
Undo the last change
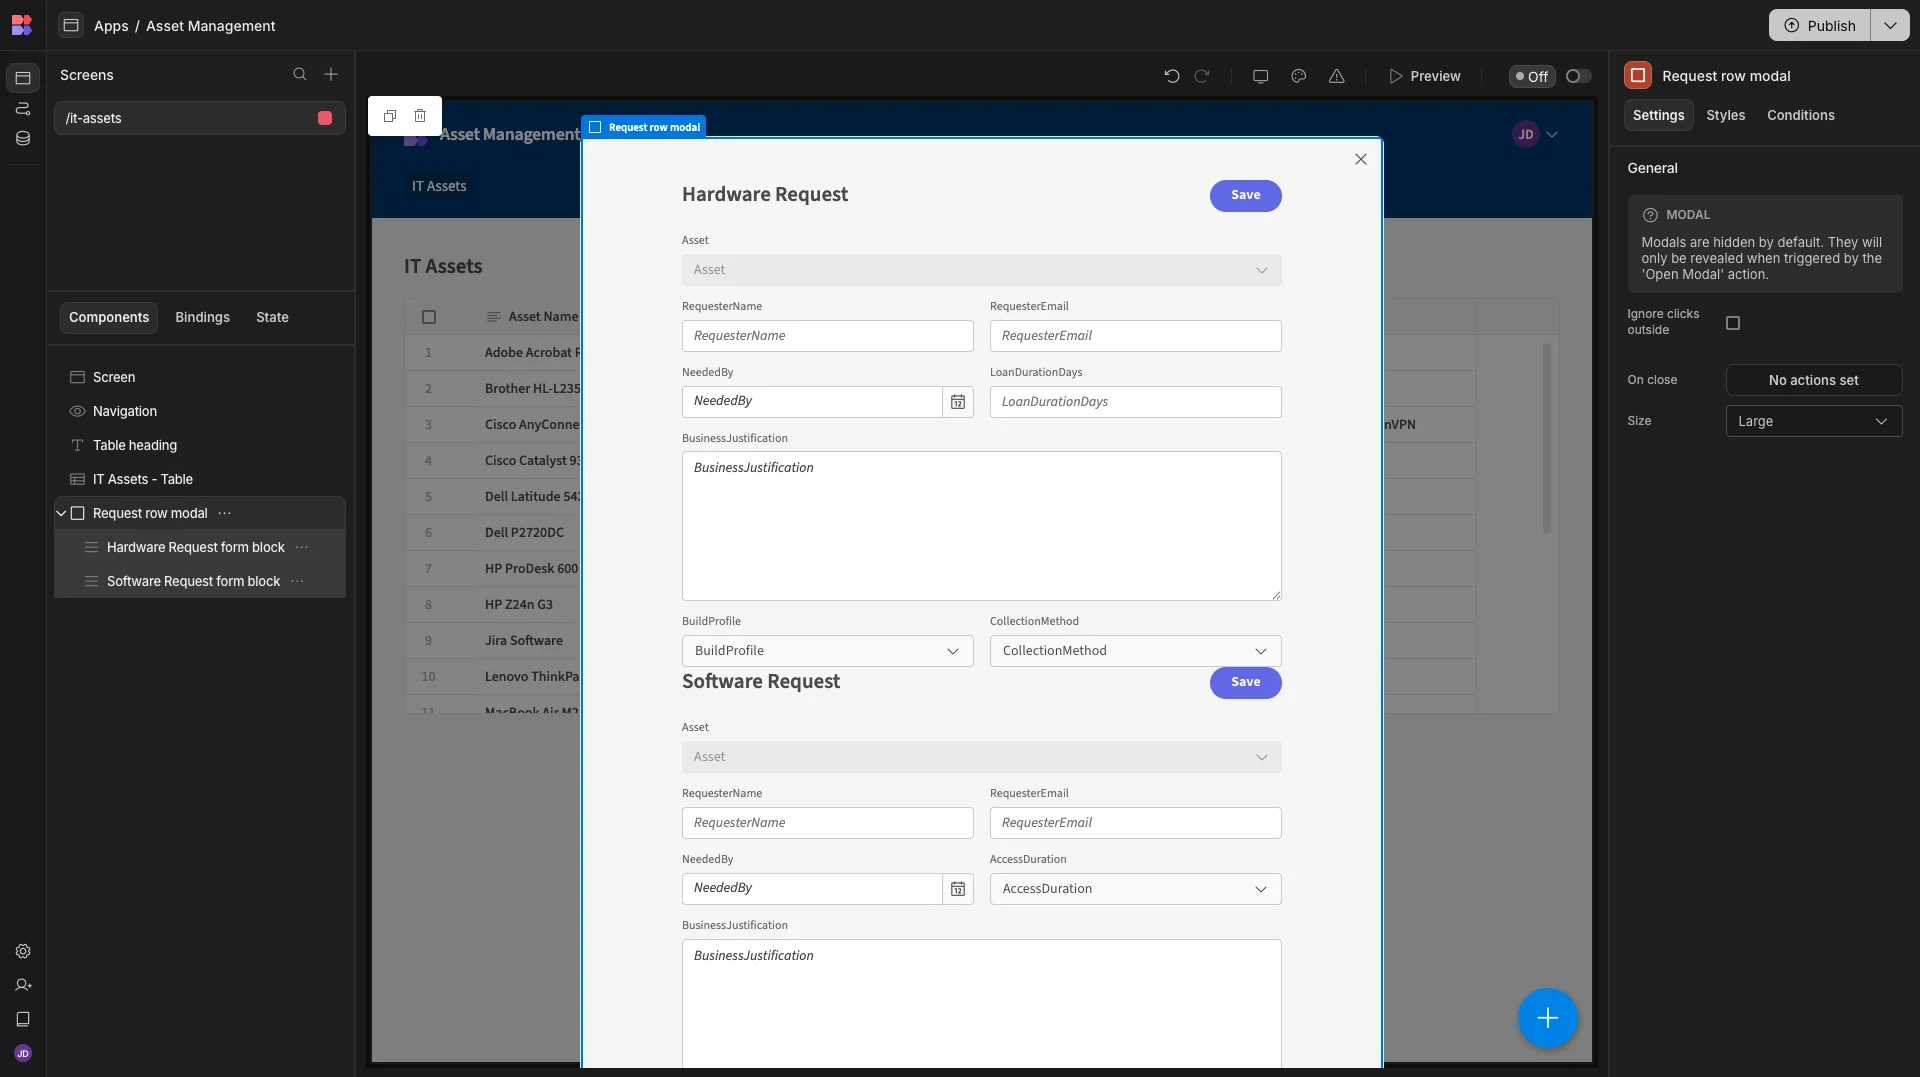click(1172, 76)
